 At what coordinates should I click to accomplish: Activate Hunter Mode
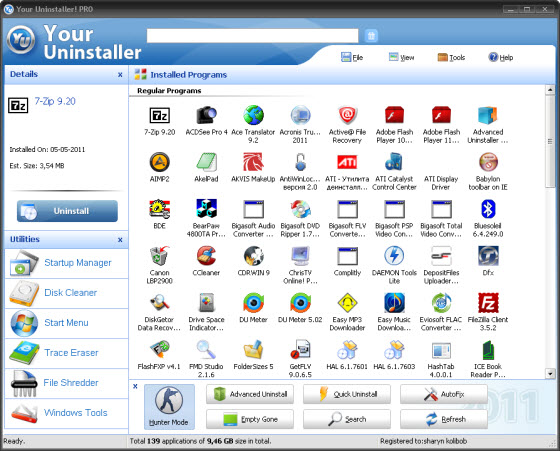pos(169,407)
